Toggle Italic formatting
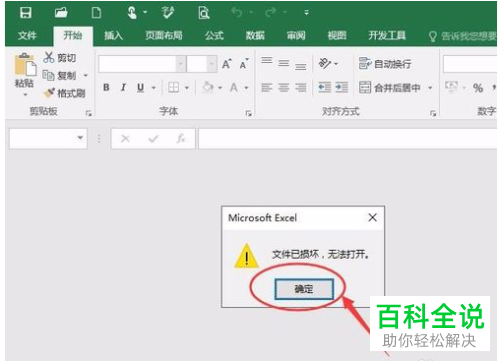Image resolution: width=500 pixels, height=361 pixels. click(x=123, y=88)
